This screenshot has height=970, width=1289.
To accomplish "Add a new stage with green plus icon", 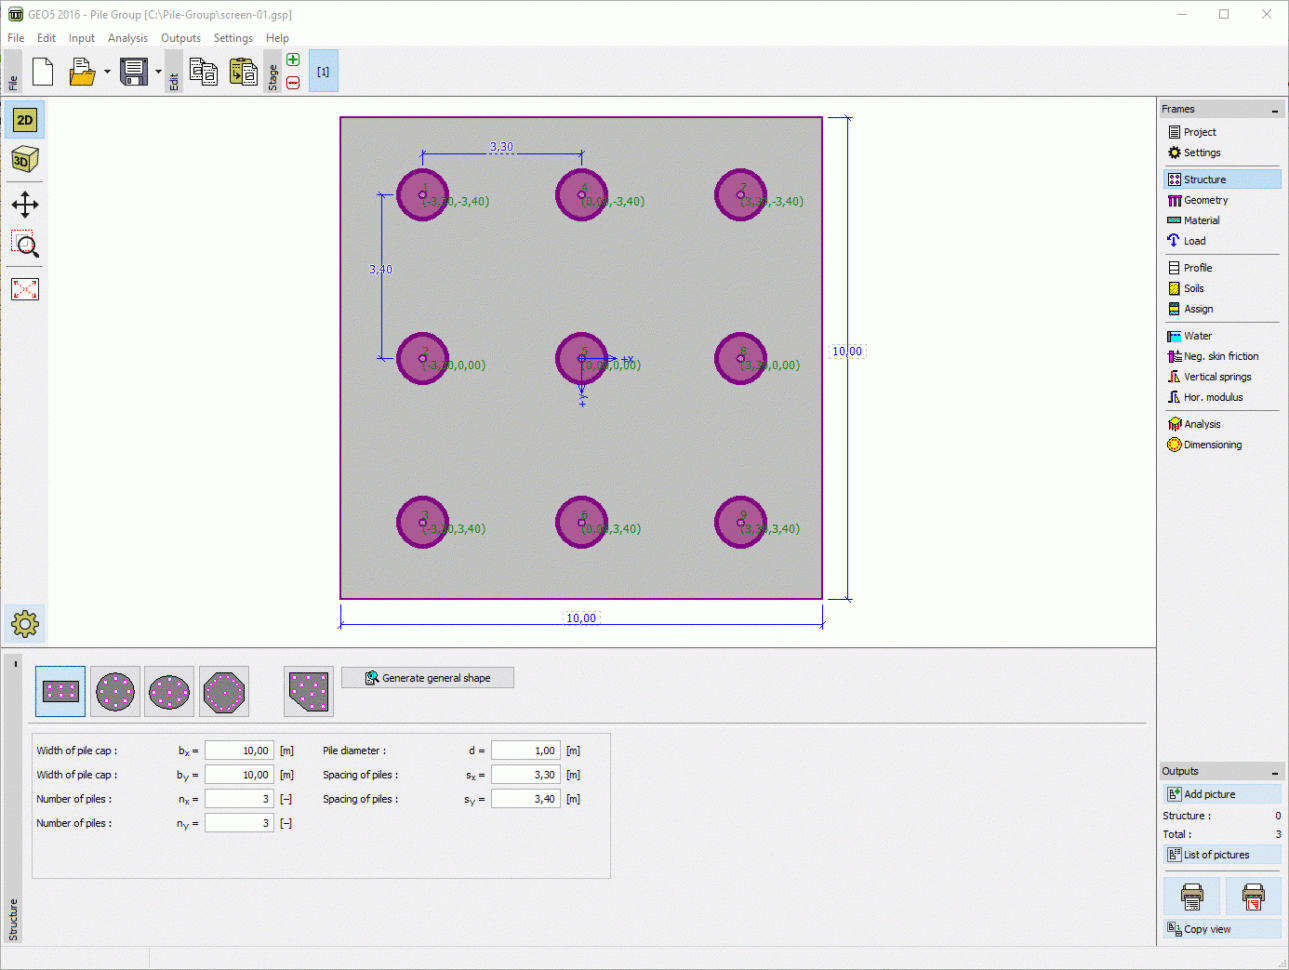I will (293, 60).
